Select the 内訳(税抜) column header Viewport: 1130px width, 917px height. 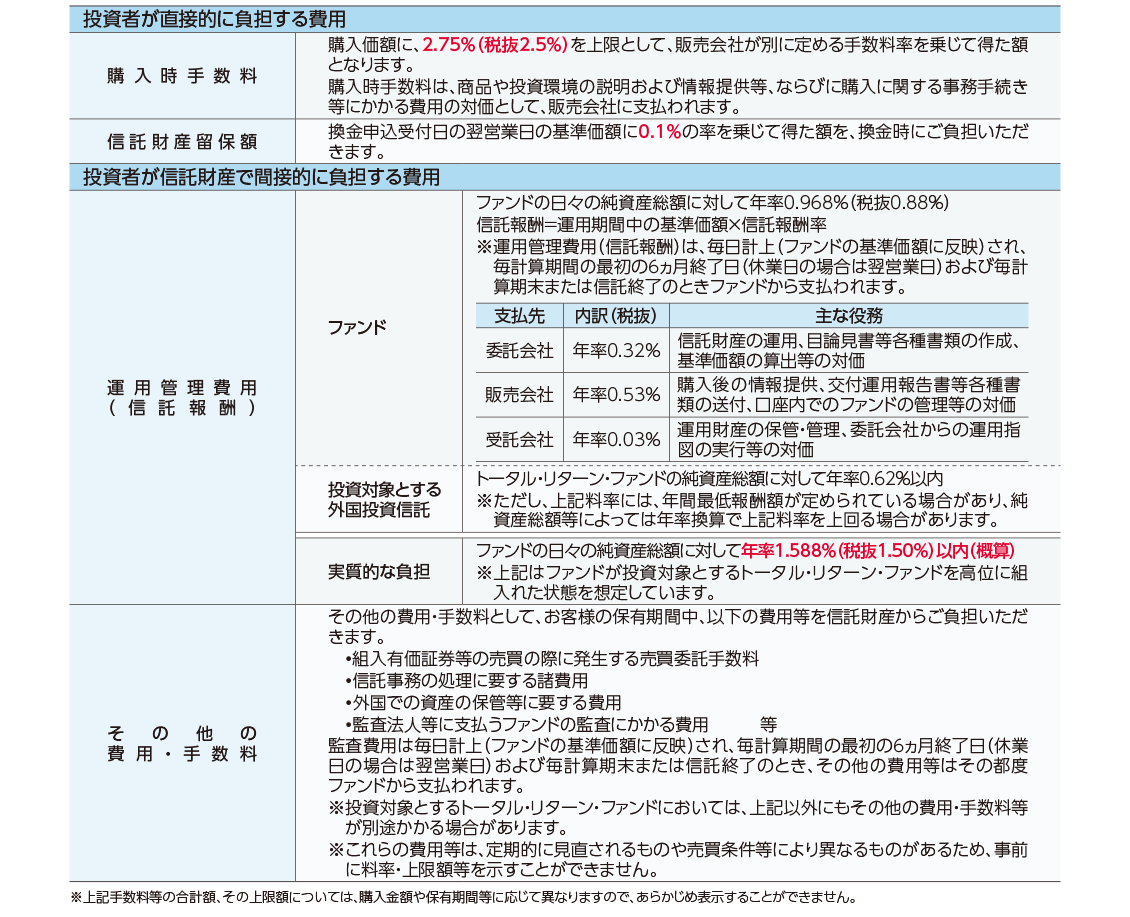coord(616,316)
